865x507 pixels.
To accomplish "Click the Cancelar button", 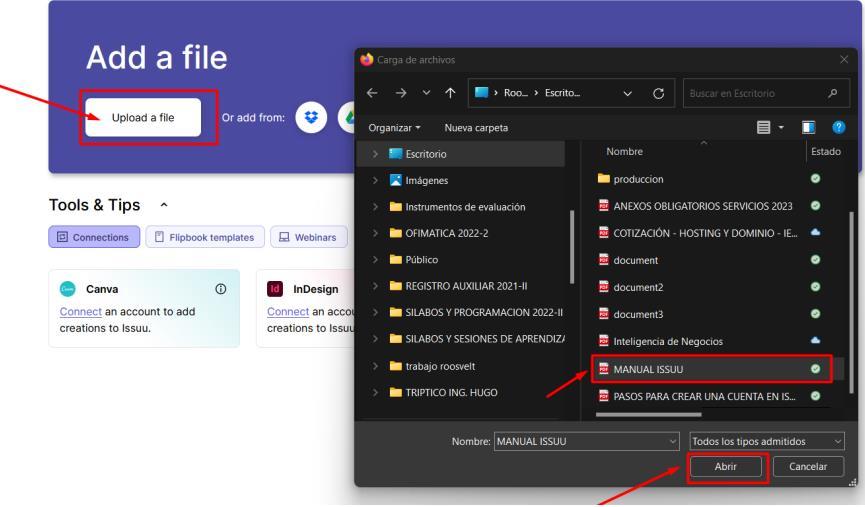I will (x=808, y=466).
